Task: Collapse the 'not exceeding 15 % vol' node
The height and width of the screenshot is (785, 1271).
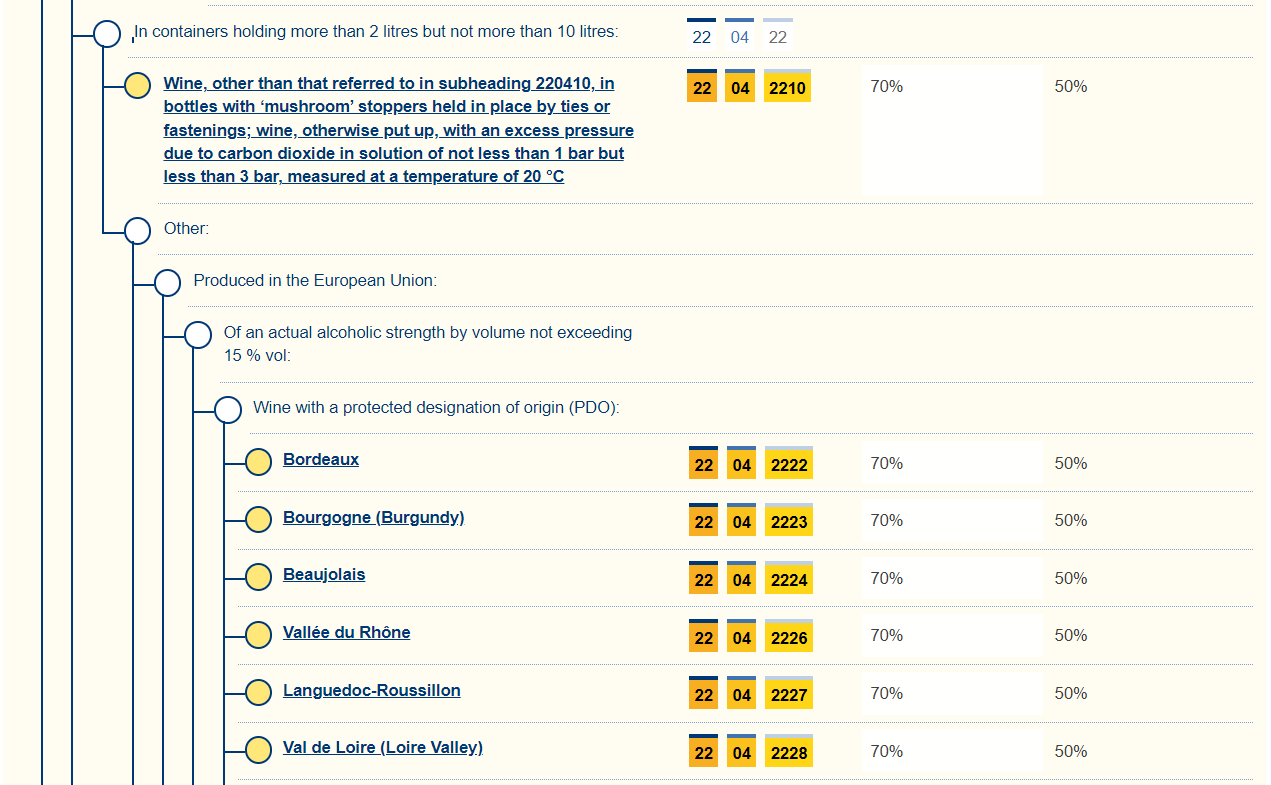Action: coord(198,334)
